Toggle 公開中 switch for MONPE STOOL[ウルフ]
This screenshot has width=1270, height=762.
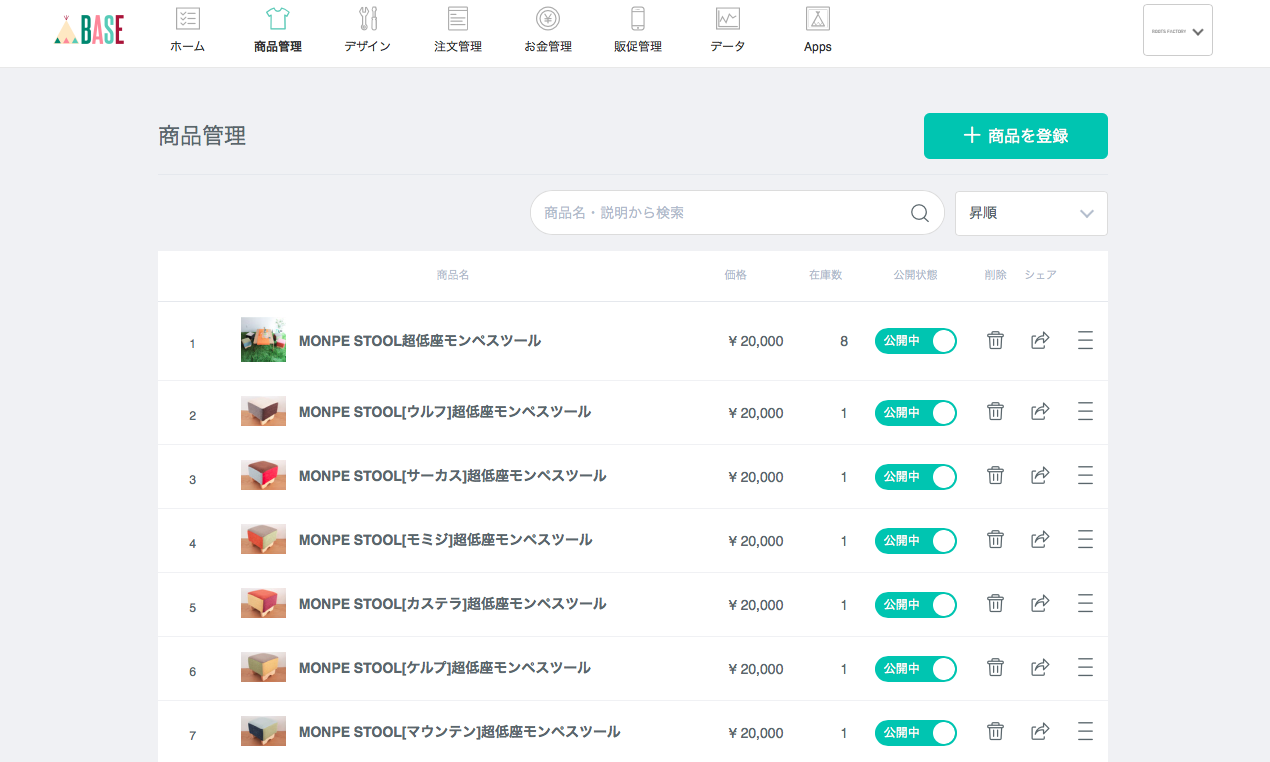coord(915,413)
